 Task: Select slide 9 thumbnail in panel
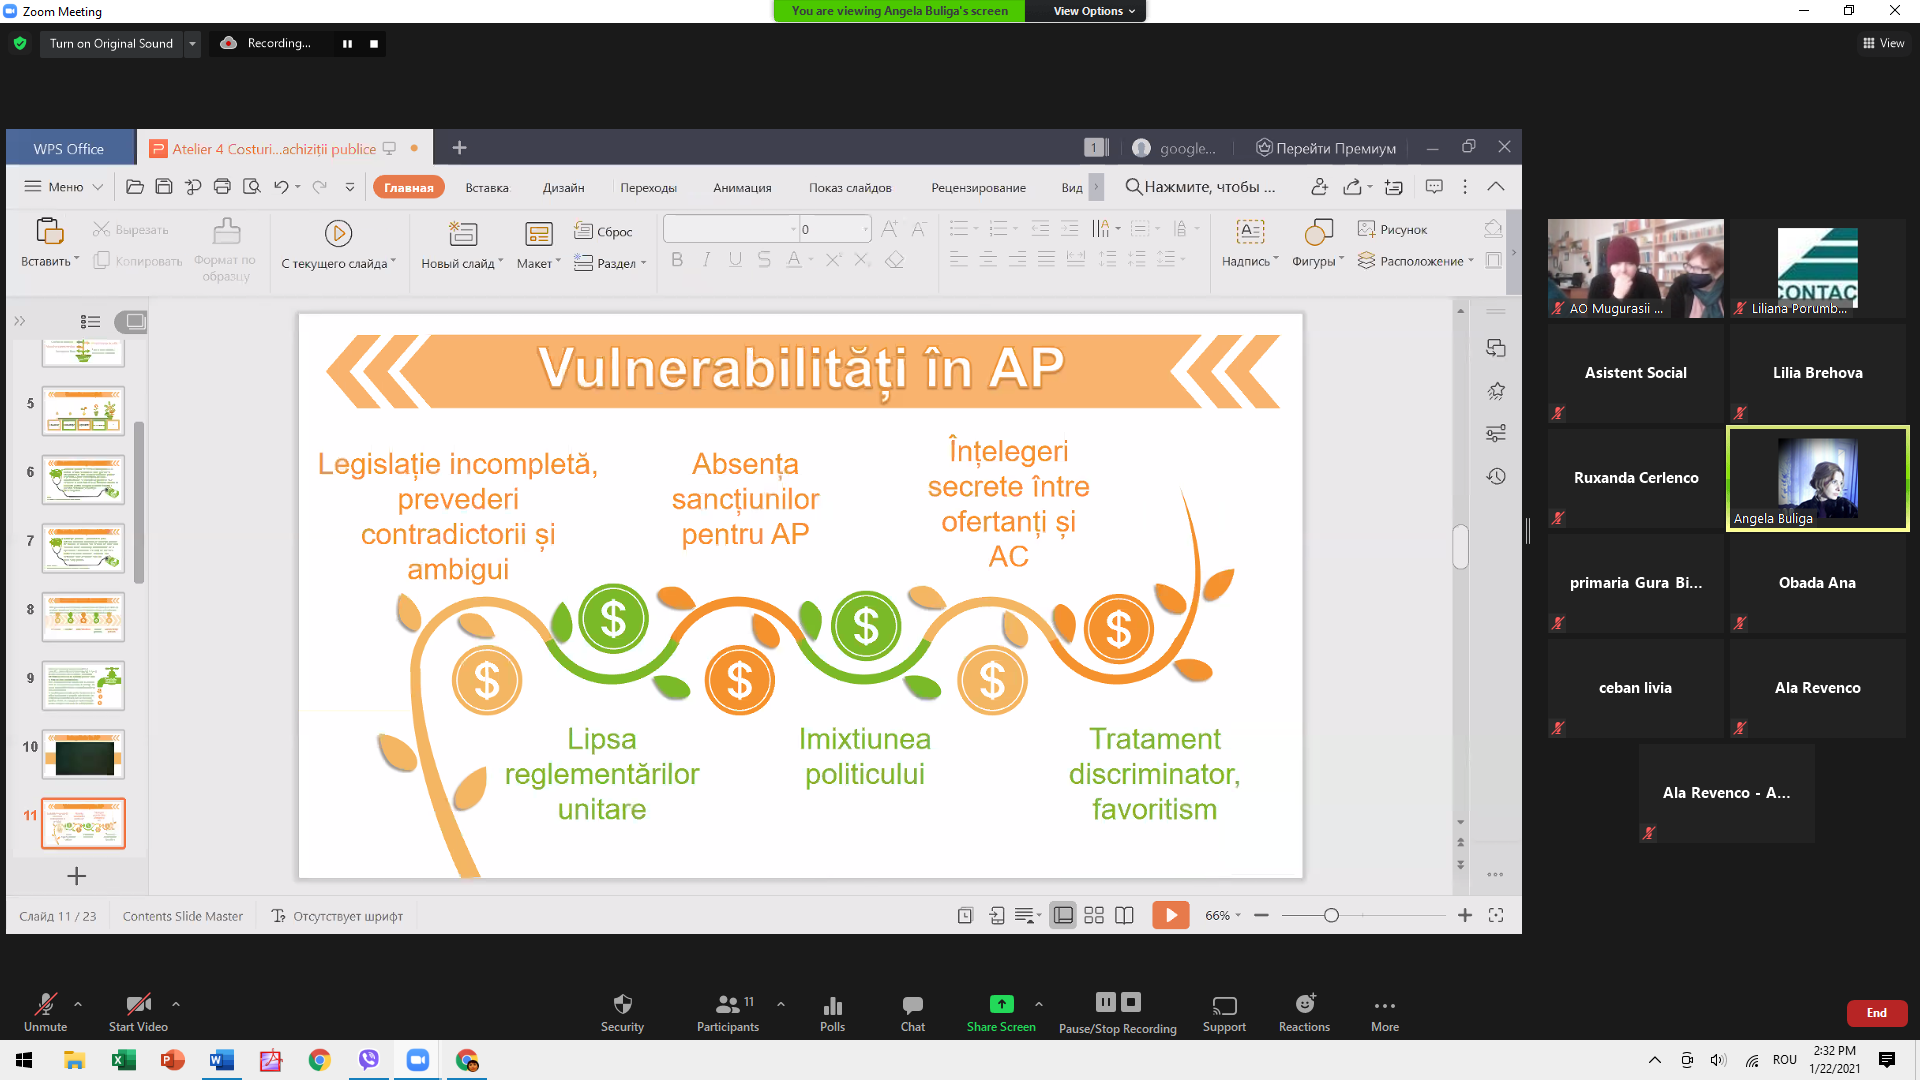[83, 685]
